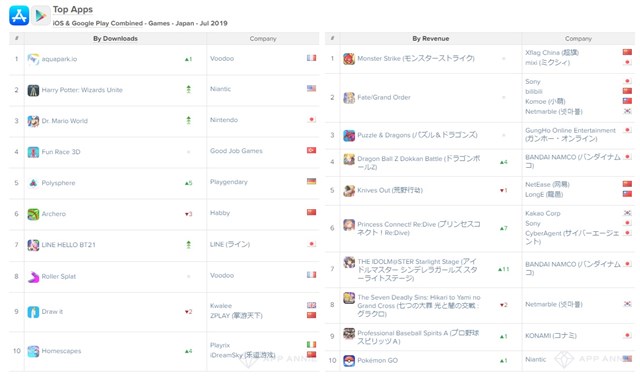Click the Google Play store icon
The height and width of the screenshot is (376, 640).
click(41, 16)
